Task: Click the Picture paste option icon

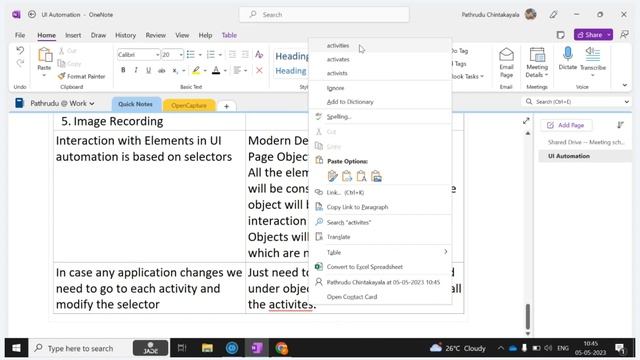Action: pos(376,176)
